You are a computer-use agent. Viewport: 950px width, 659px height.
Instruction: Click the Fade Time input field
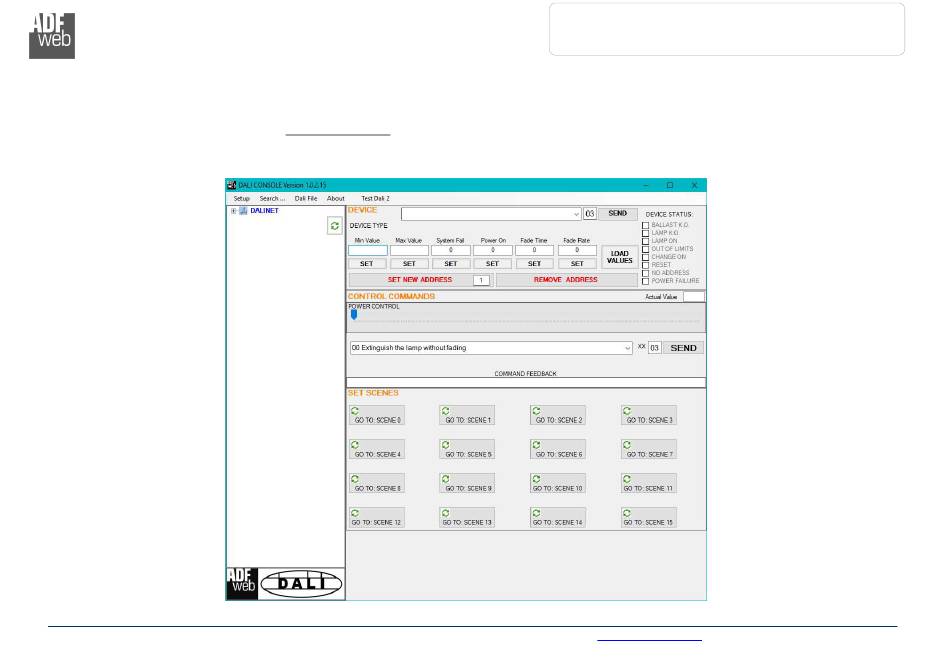pos(534,250)
